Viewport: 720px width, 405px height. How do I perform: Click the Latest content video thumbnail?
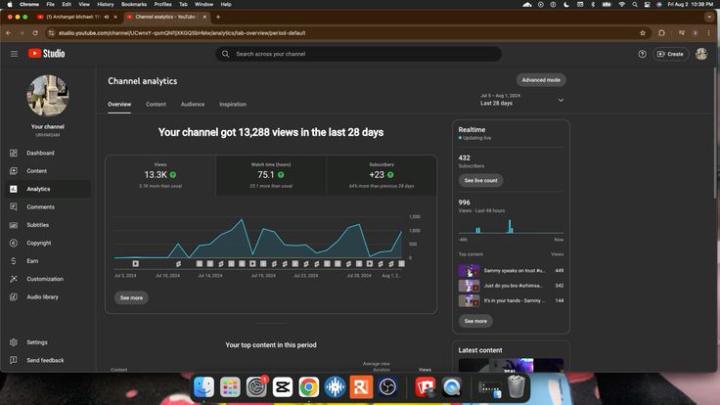511,365
